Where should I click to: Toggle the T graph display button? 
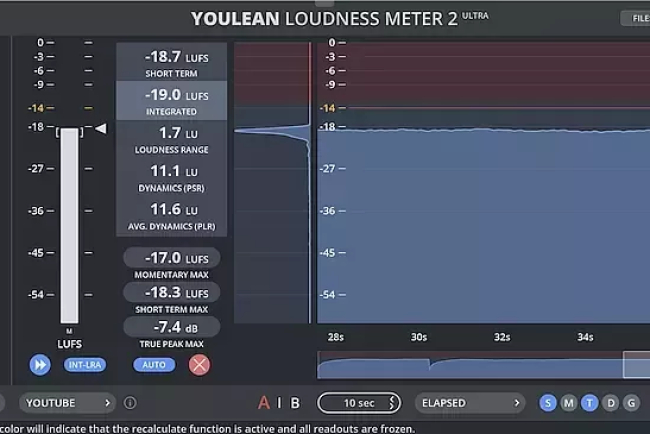click(x=589, y=402)
